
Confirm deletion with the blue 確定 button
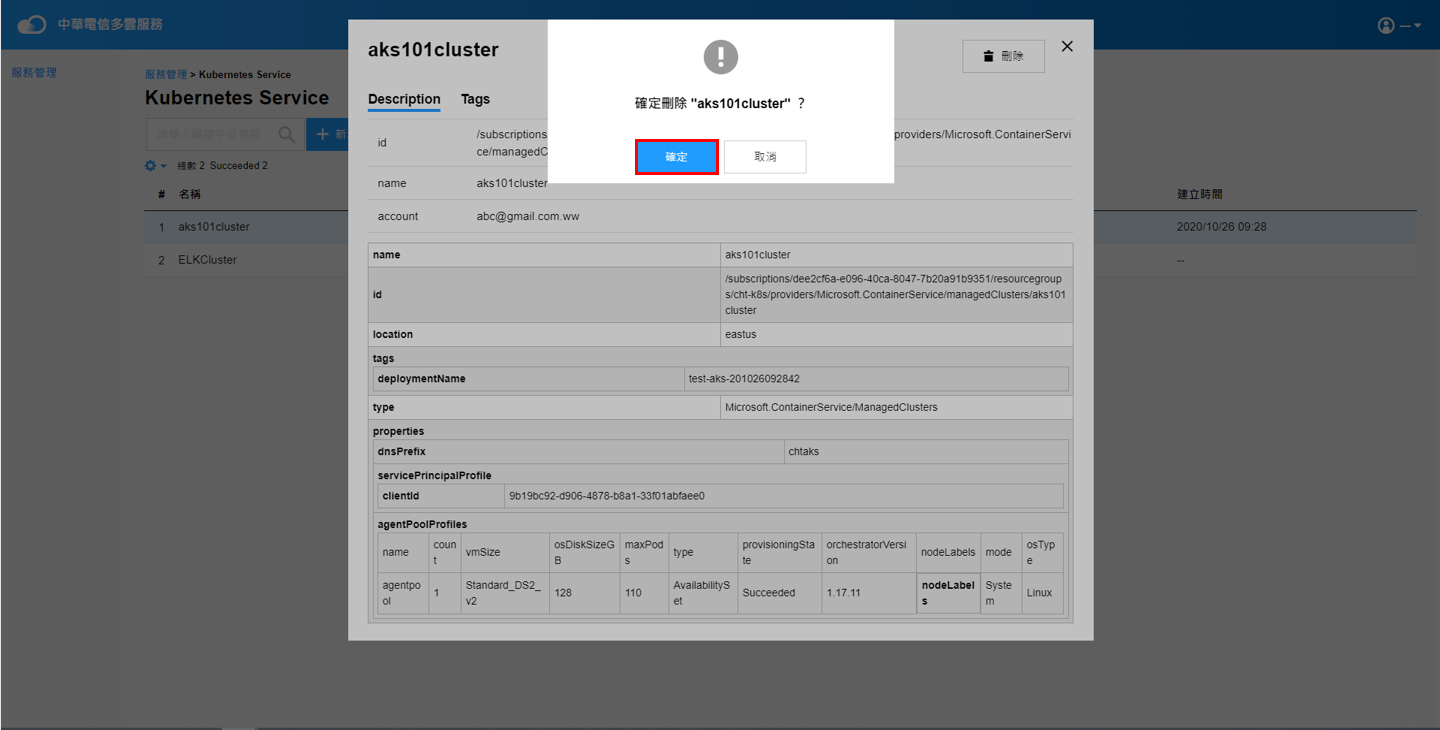coord(677,157)
